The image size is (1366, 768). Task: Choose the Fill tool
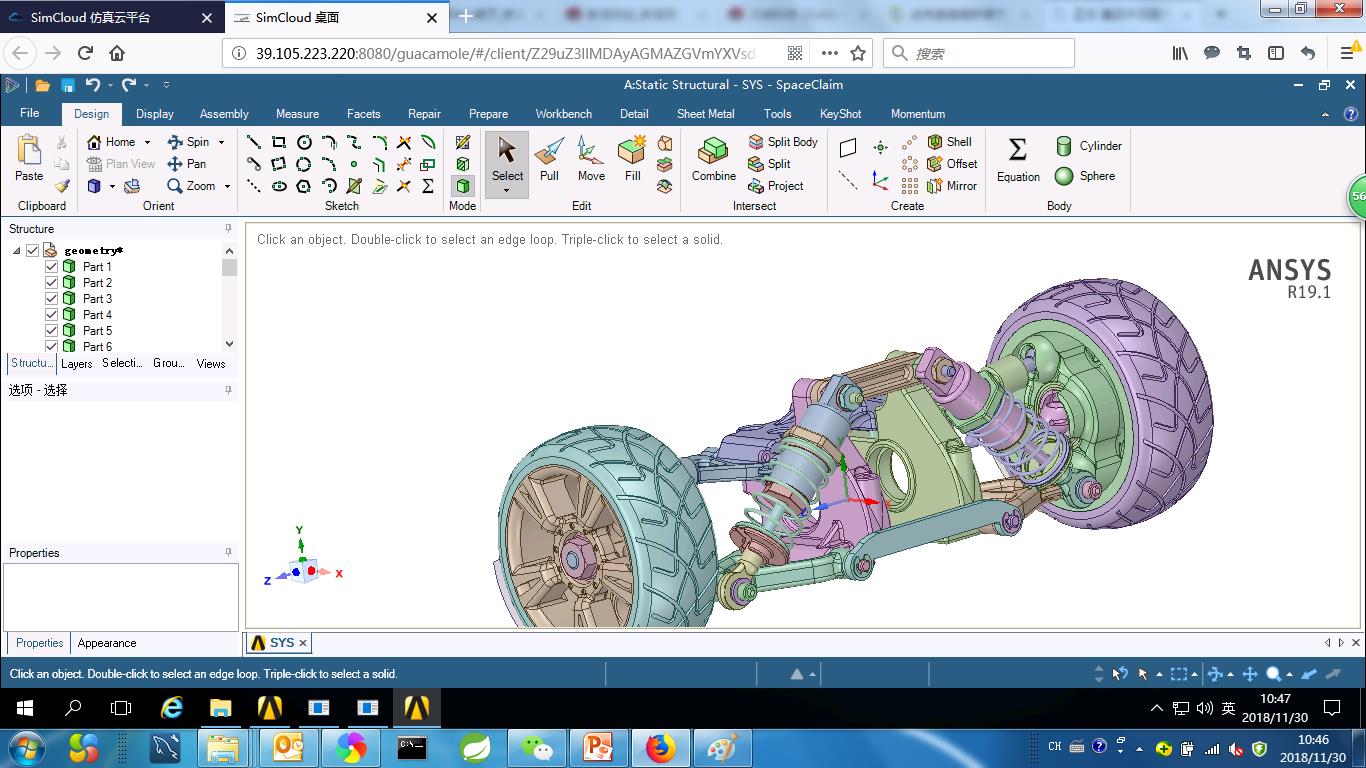coord(632,160)
